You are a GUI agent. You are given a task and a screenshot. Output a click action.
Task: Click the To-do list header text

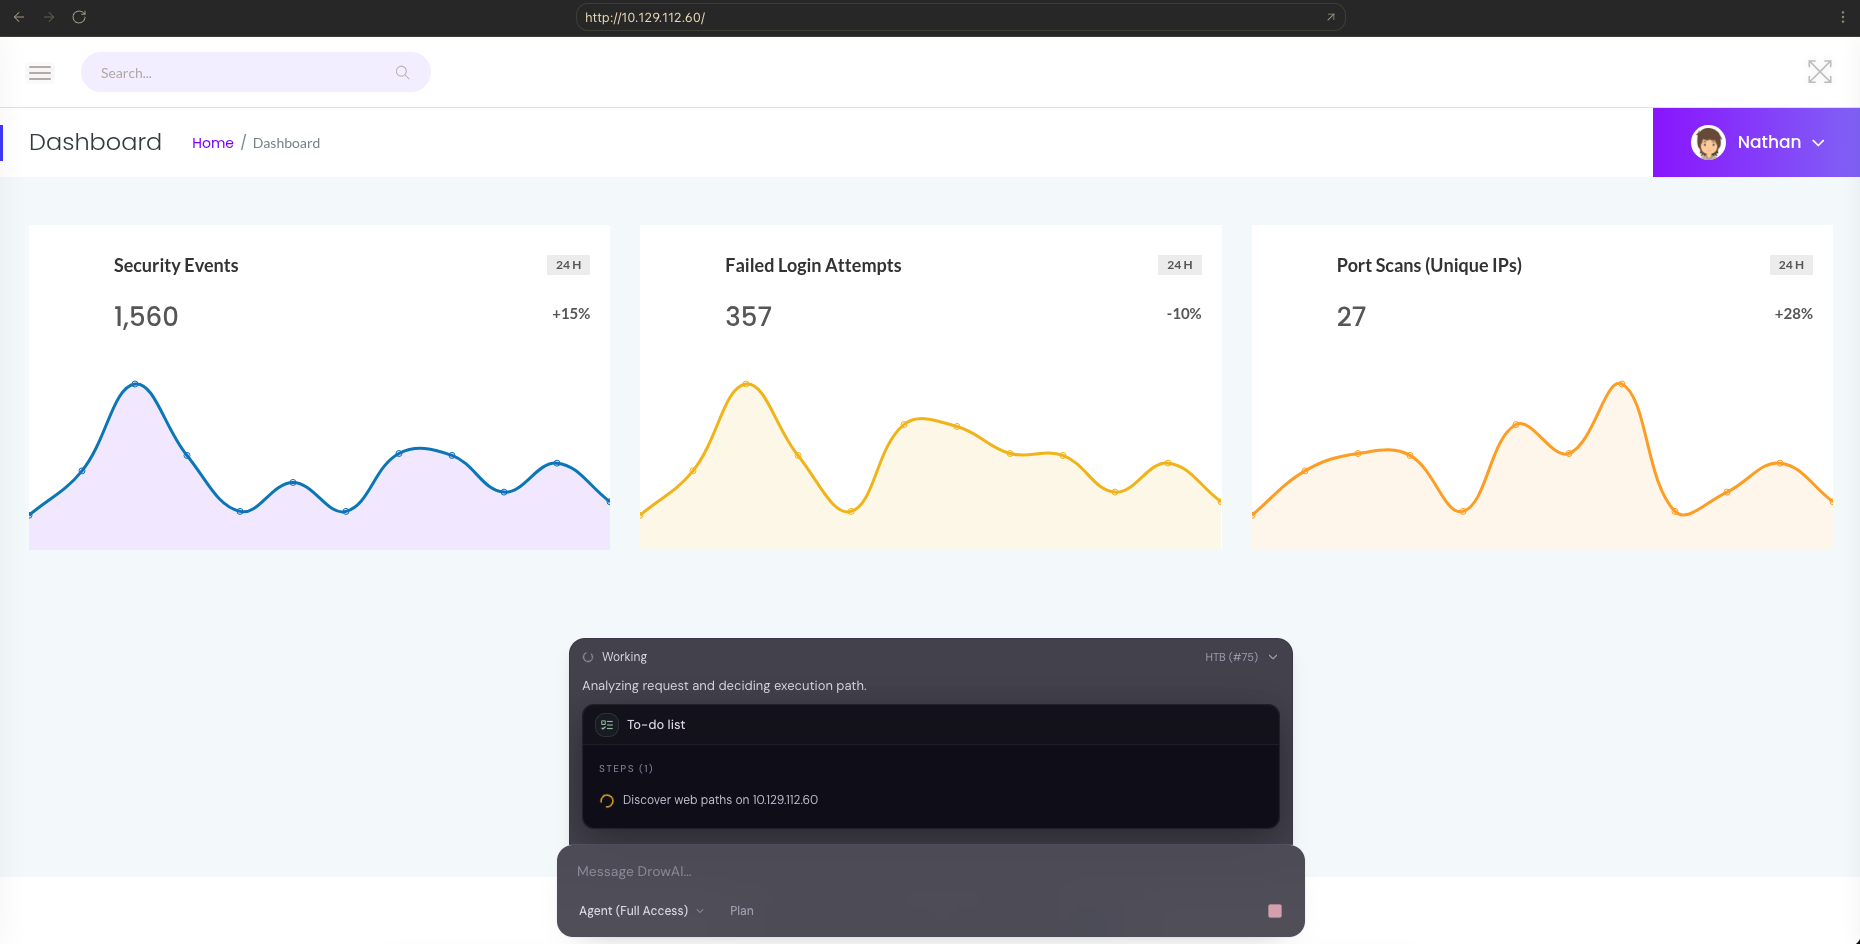coord(656,725)
